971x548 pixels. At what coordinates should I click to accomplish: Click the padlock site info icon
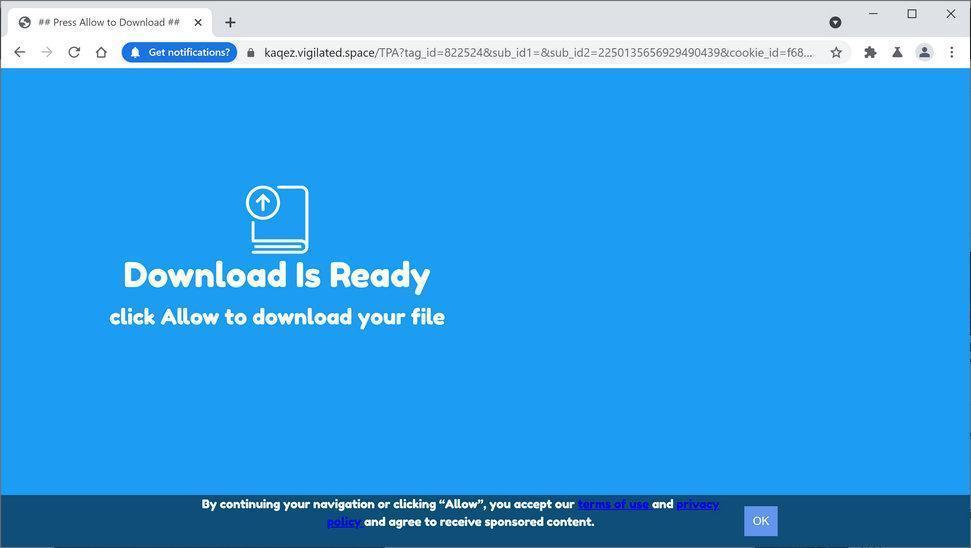(251, 53)
